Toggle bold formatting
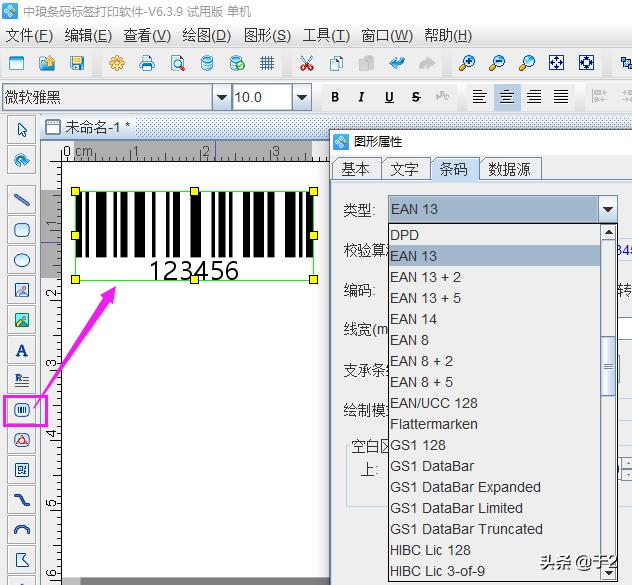The height and width of the screenshot is (585, 632). [x=335, y=97]
